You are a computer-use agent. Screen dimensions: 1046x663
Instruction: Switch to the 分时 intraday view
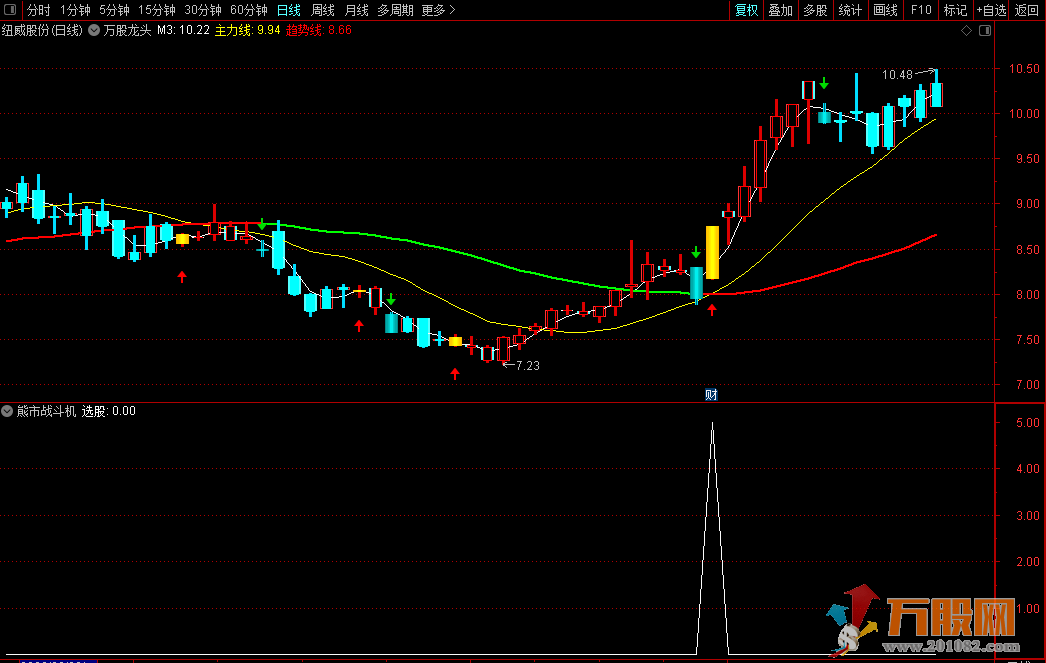tap(39, 10)
